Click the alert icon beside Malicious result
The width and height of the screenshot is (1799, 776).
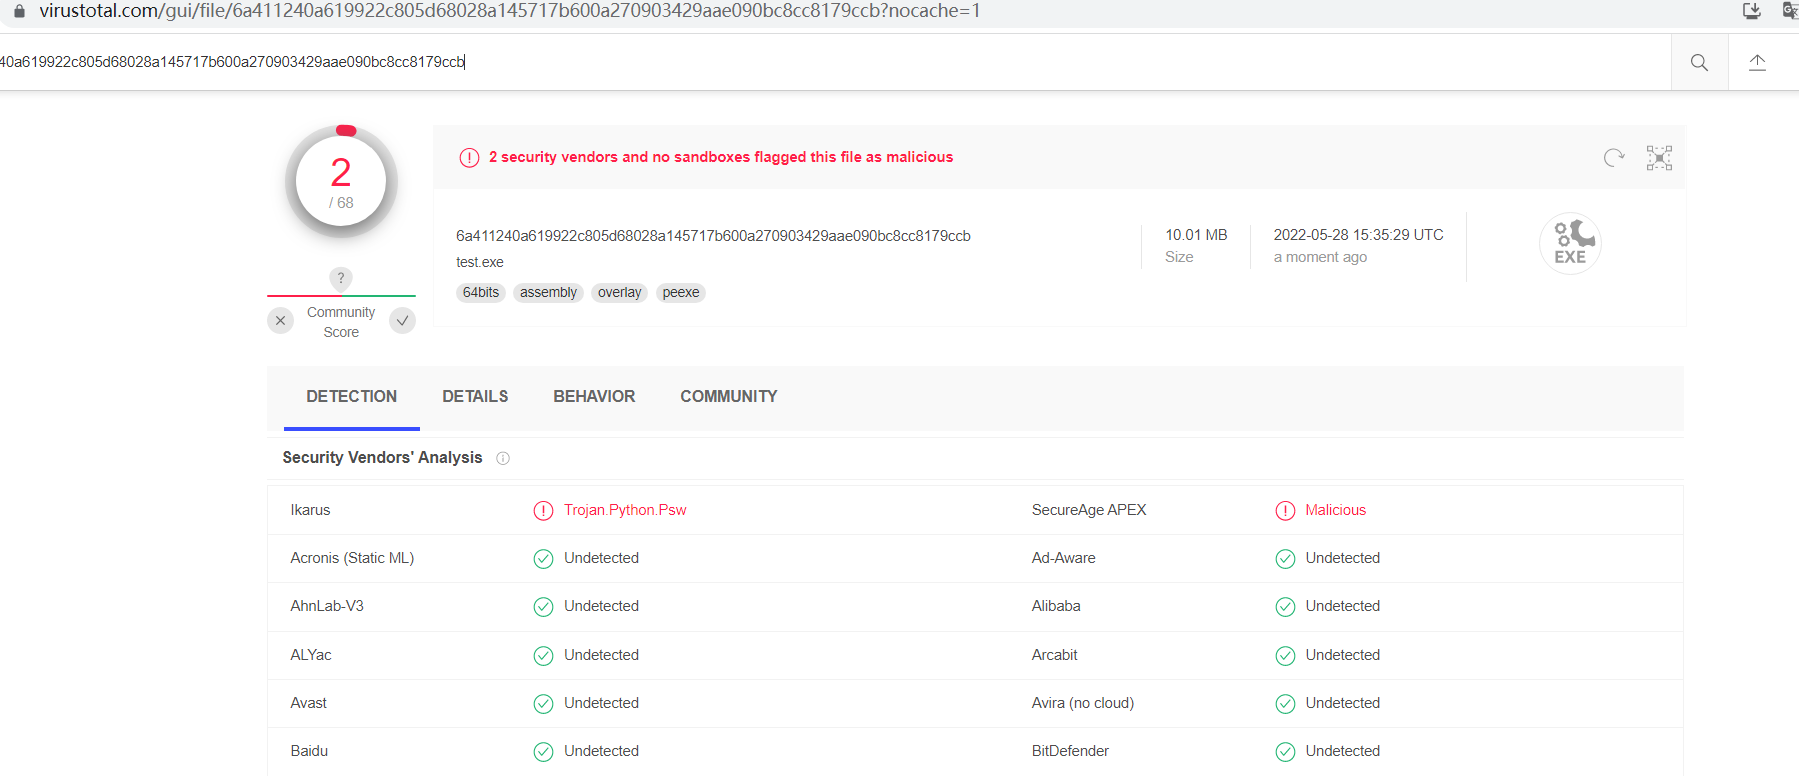pos(1285,511)
